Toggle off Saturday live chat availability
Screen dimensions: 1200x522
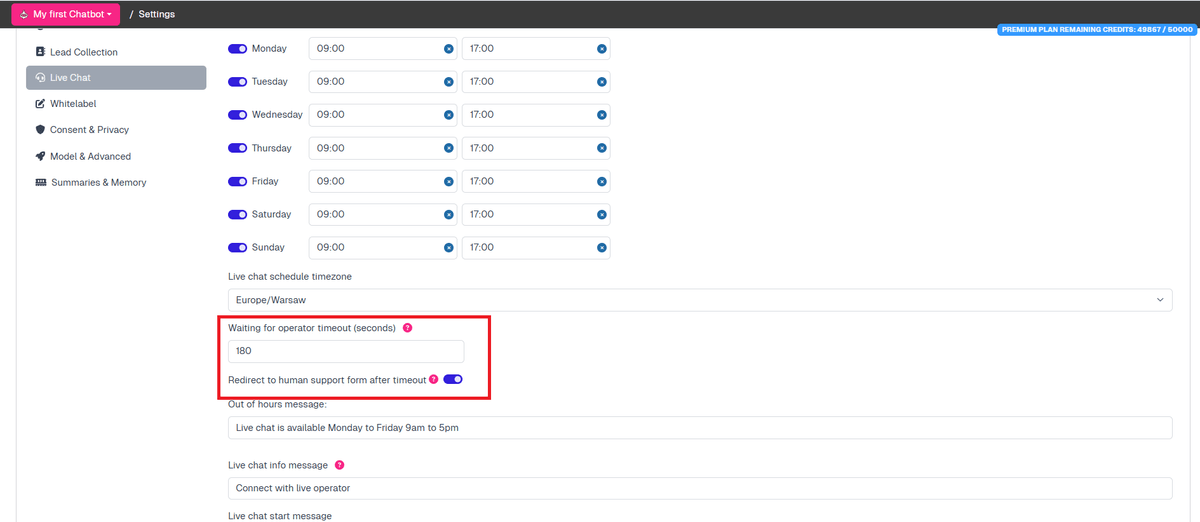click(x=238, y=215)
